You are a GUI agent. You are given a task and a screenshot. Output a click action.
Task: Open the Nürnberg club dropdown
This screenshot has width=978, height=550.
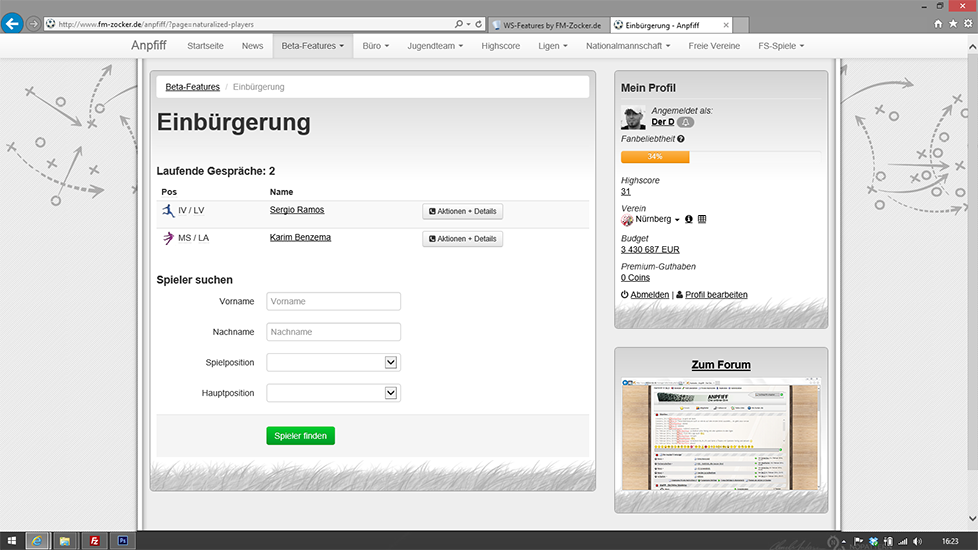click(677, 220)
